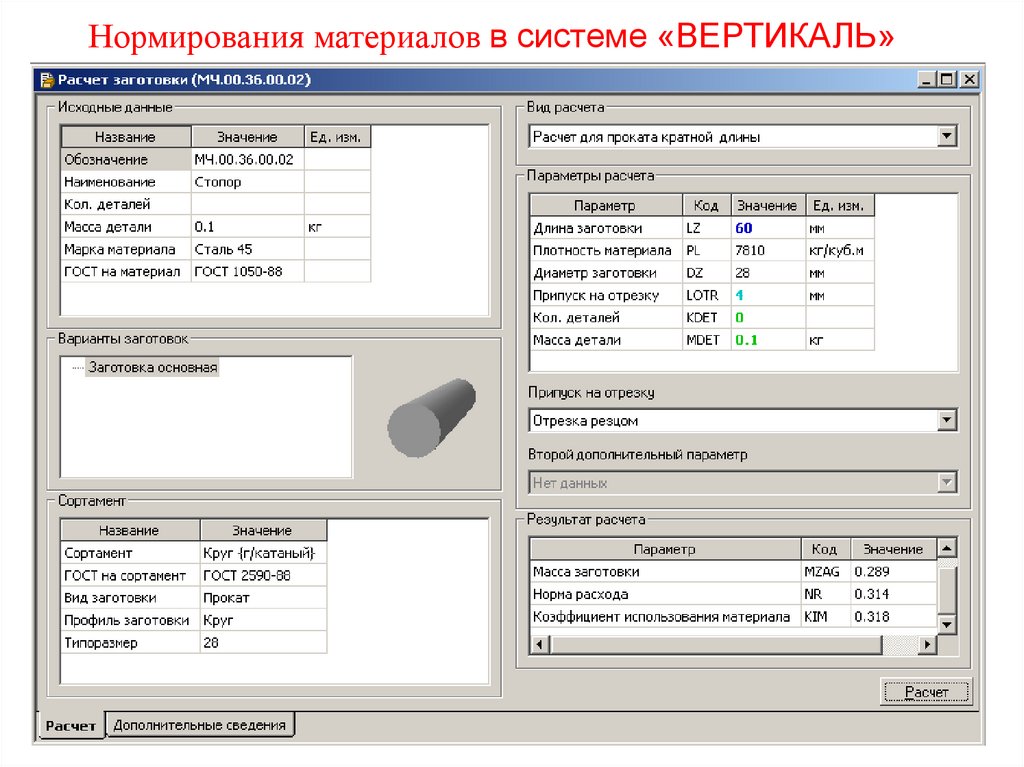Click the results horizontal scrollbar thumb
The image size is (1024, 767).
tap(716, 645)
